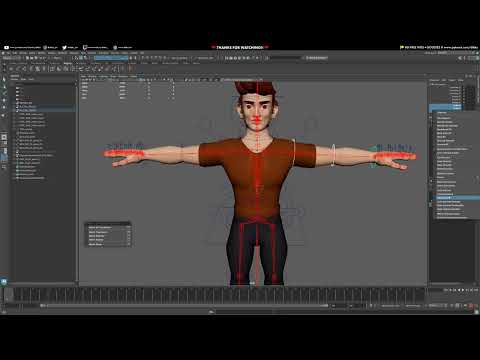Click the single-pane layout icon in toolbox
Screen dimensions: 480x360
(4, 137)
